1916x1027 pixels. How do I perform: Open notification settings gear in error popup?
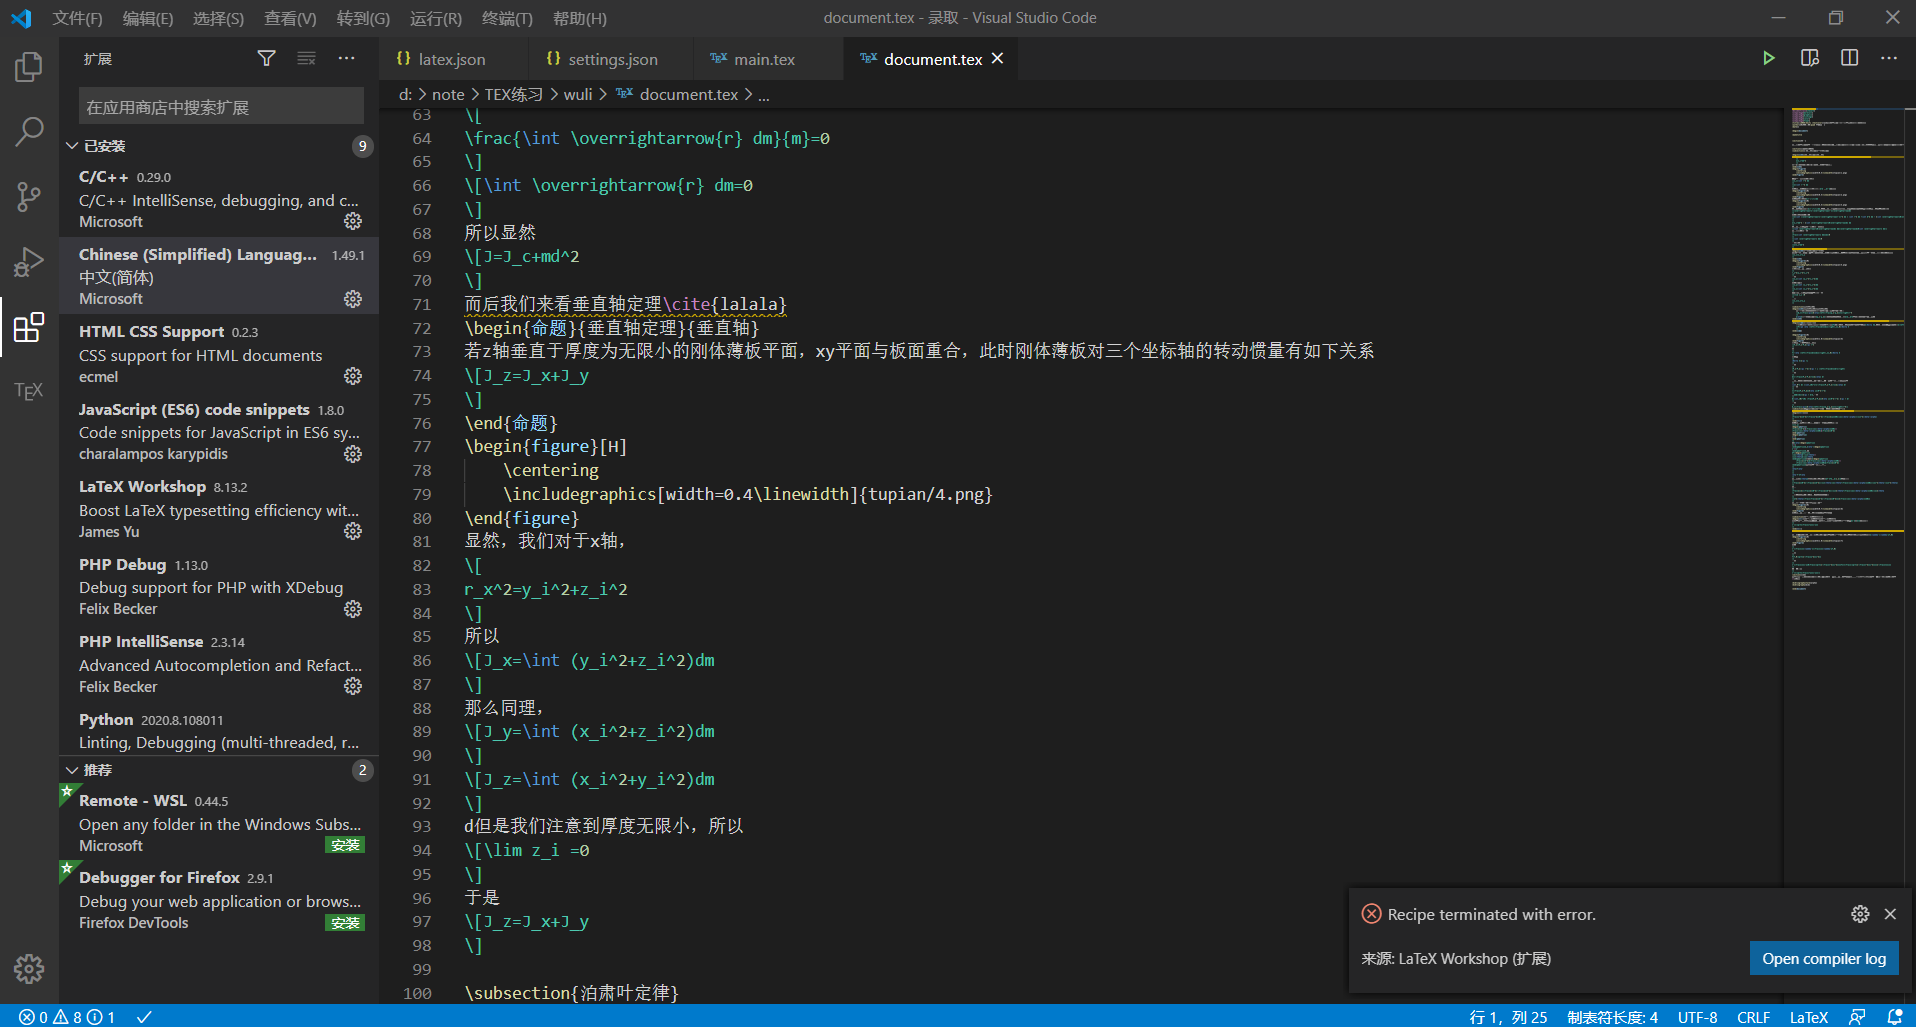click(x=1860, y=913)
